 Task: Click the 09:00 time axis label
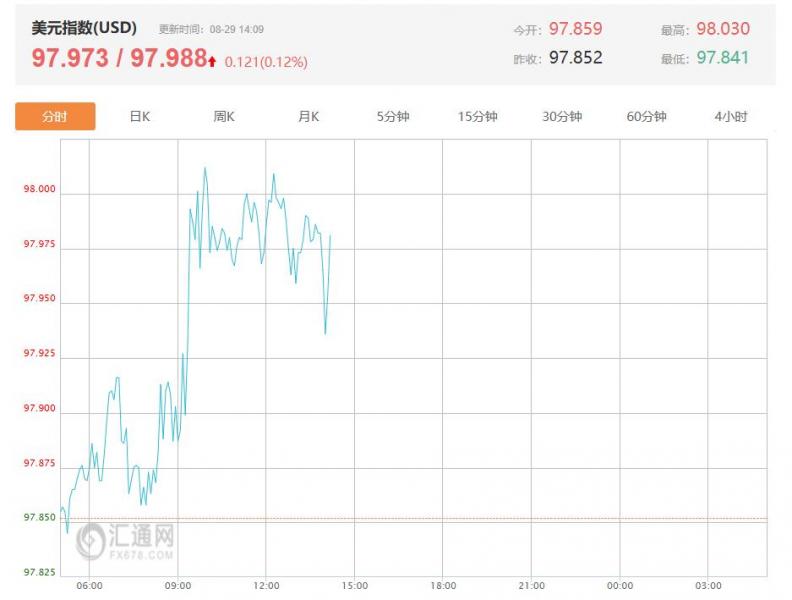(178, 585)
